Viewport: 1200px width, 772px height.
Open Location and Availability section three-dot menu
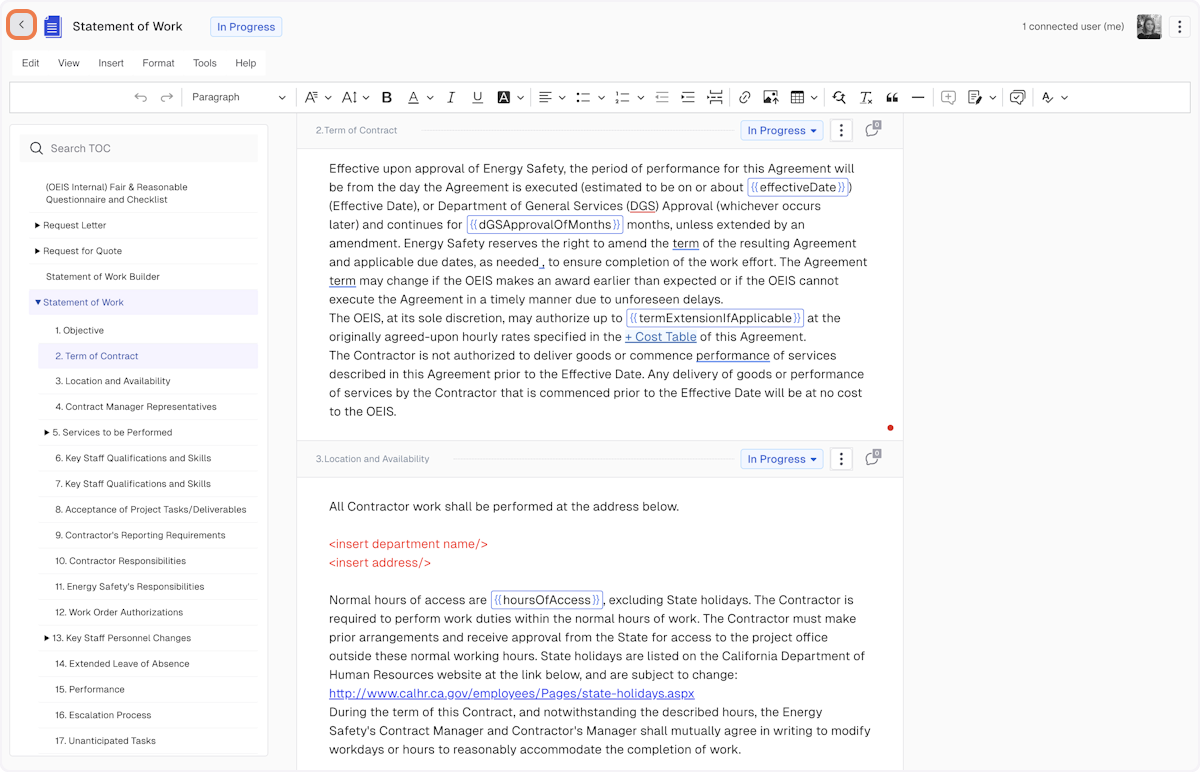tap(842, 459)
